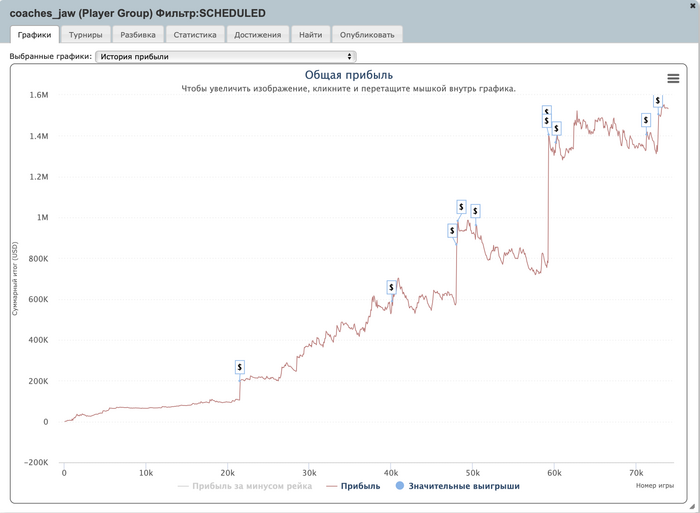The height and width of the screenshot is (513, 700).
Task: Open the 'История прибыли' chart selection dropdown
Action: [x=226, y=57]
